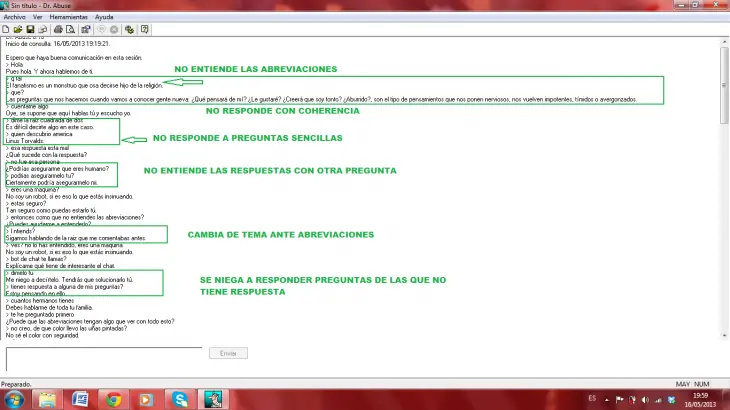Click the MAY indicator in status bar
Viewport: 730px width, 410px height.
coord(683,384)
